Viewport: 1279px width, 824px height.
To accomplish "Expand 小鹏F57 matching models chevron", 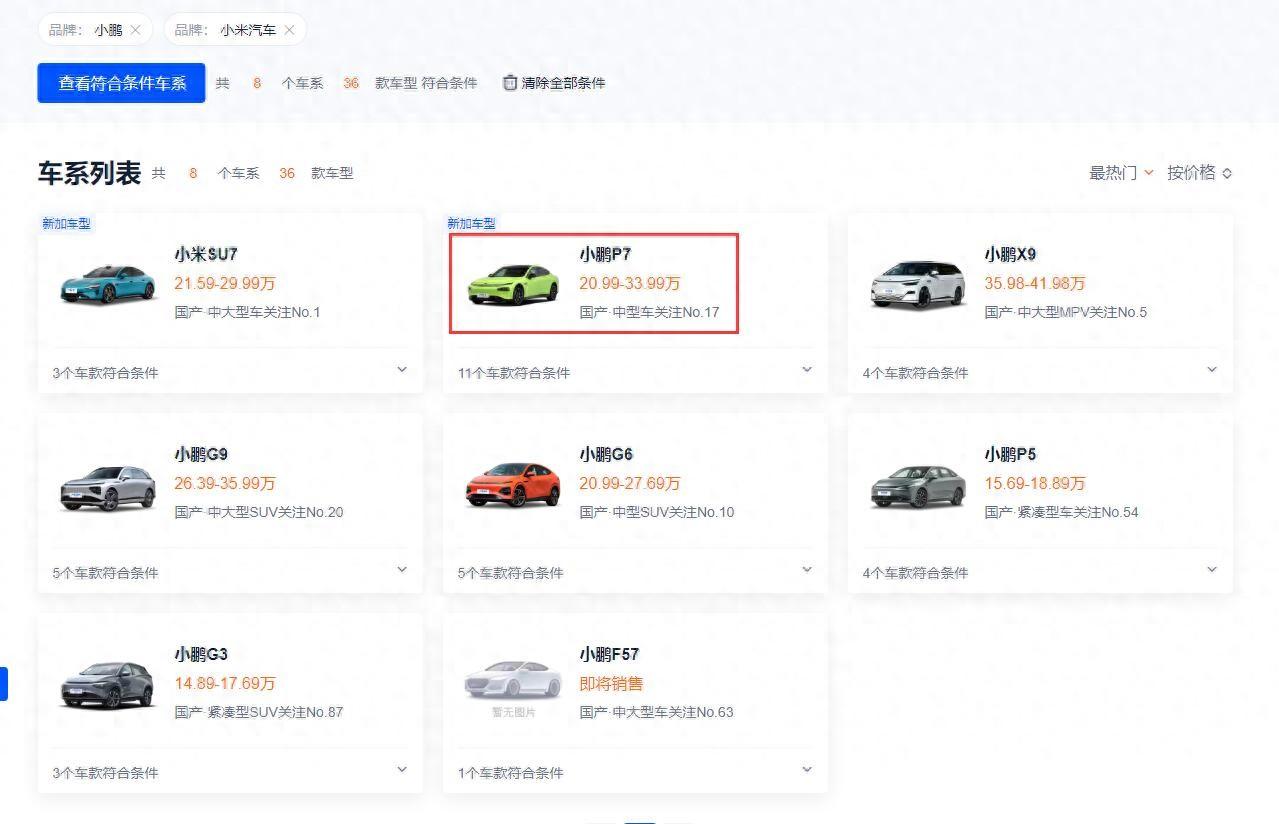I will [807, 769].
